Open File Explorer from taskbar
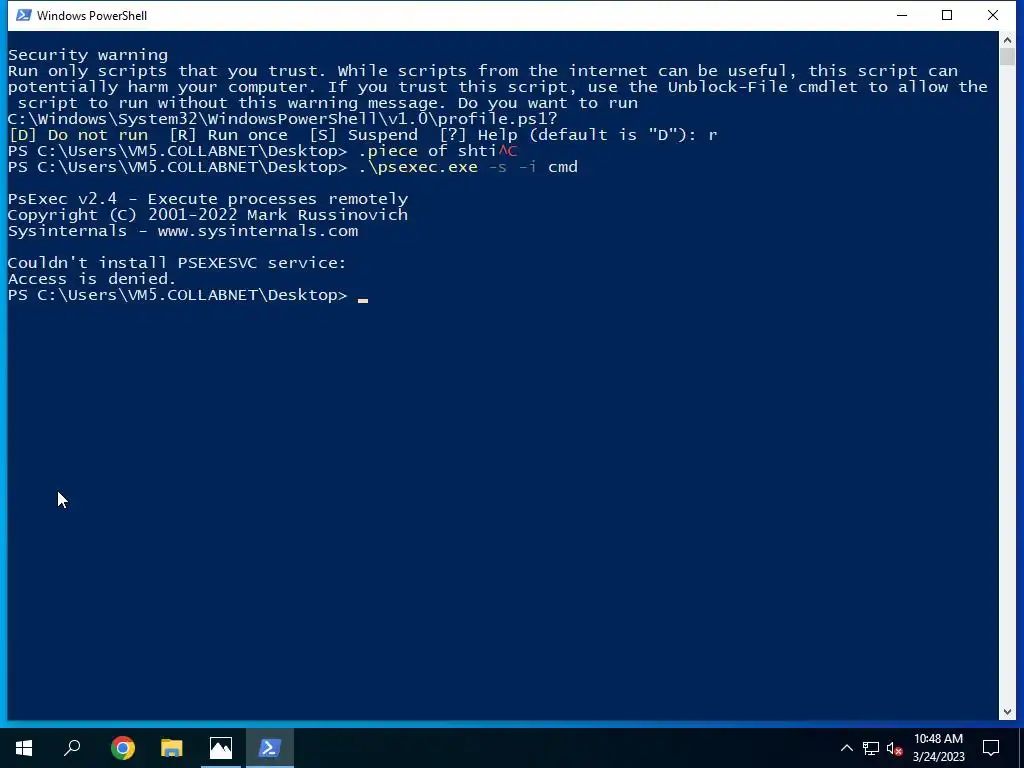1024x768 pixels. pyautogui.click(x=172, y=748)
